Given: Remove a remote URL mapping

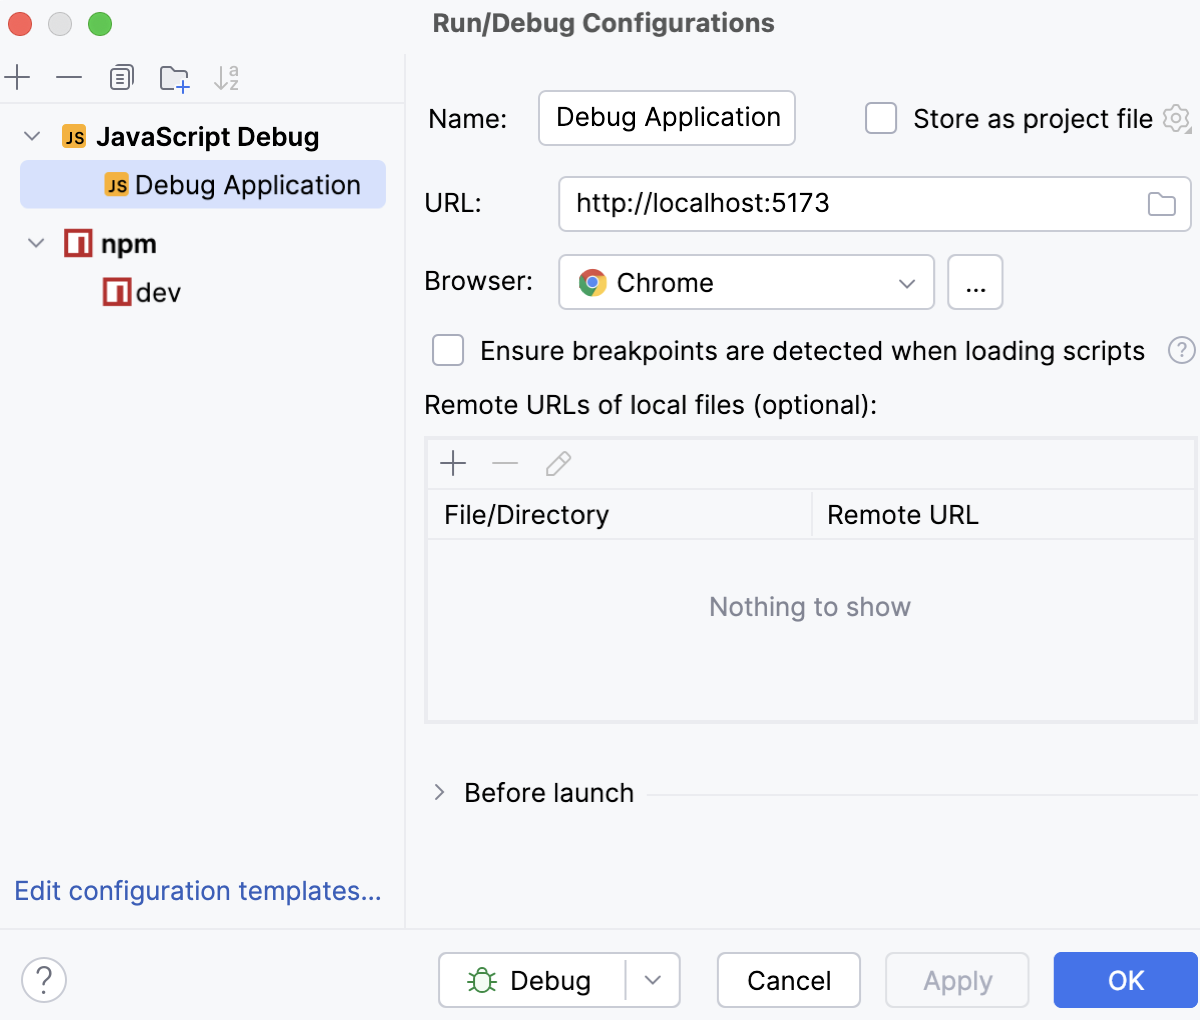Looking at the screenshot, I should (x=505, y=463).
